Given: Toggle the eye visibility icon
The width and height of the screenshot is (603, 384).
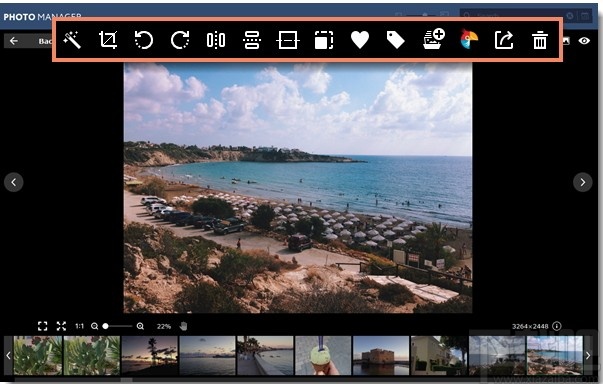Looking at the screenshot, I should coord(584,40).
